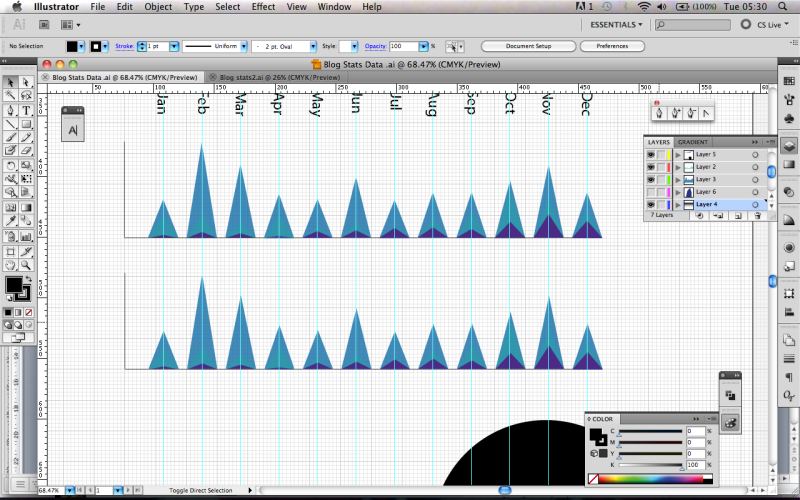Click the Opacity link in control bar
This screenshot has height=500, width=800.
pos(376,46)
